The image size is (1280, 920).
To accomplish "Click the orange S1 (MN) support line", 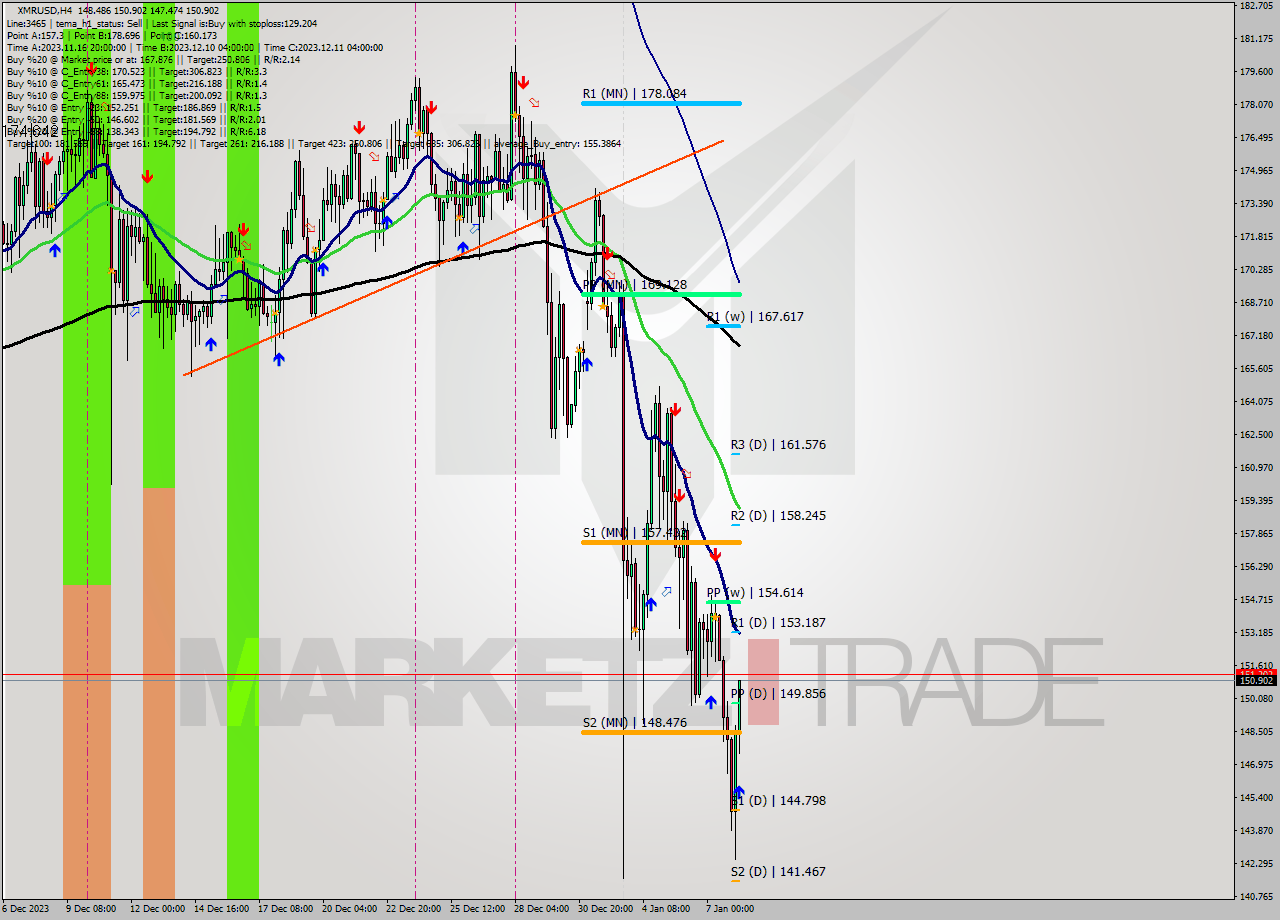I will 661,542.
